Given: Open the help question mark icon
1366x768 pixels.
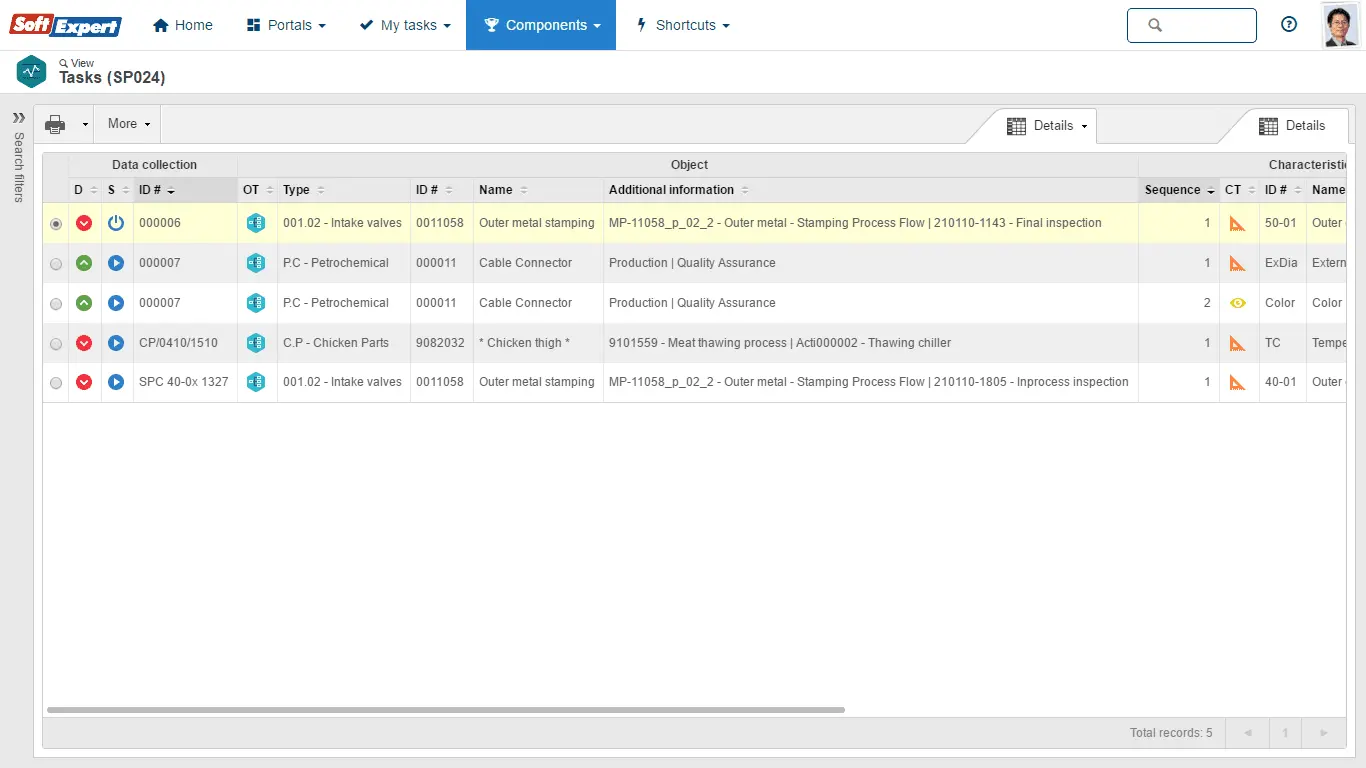Looking at the screenshot, I should point(1289,25).
